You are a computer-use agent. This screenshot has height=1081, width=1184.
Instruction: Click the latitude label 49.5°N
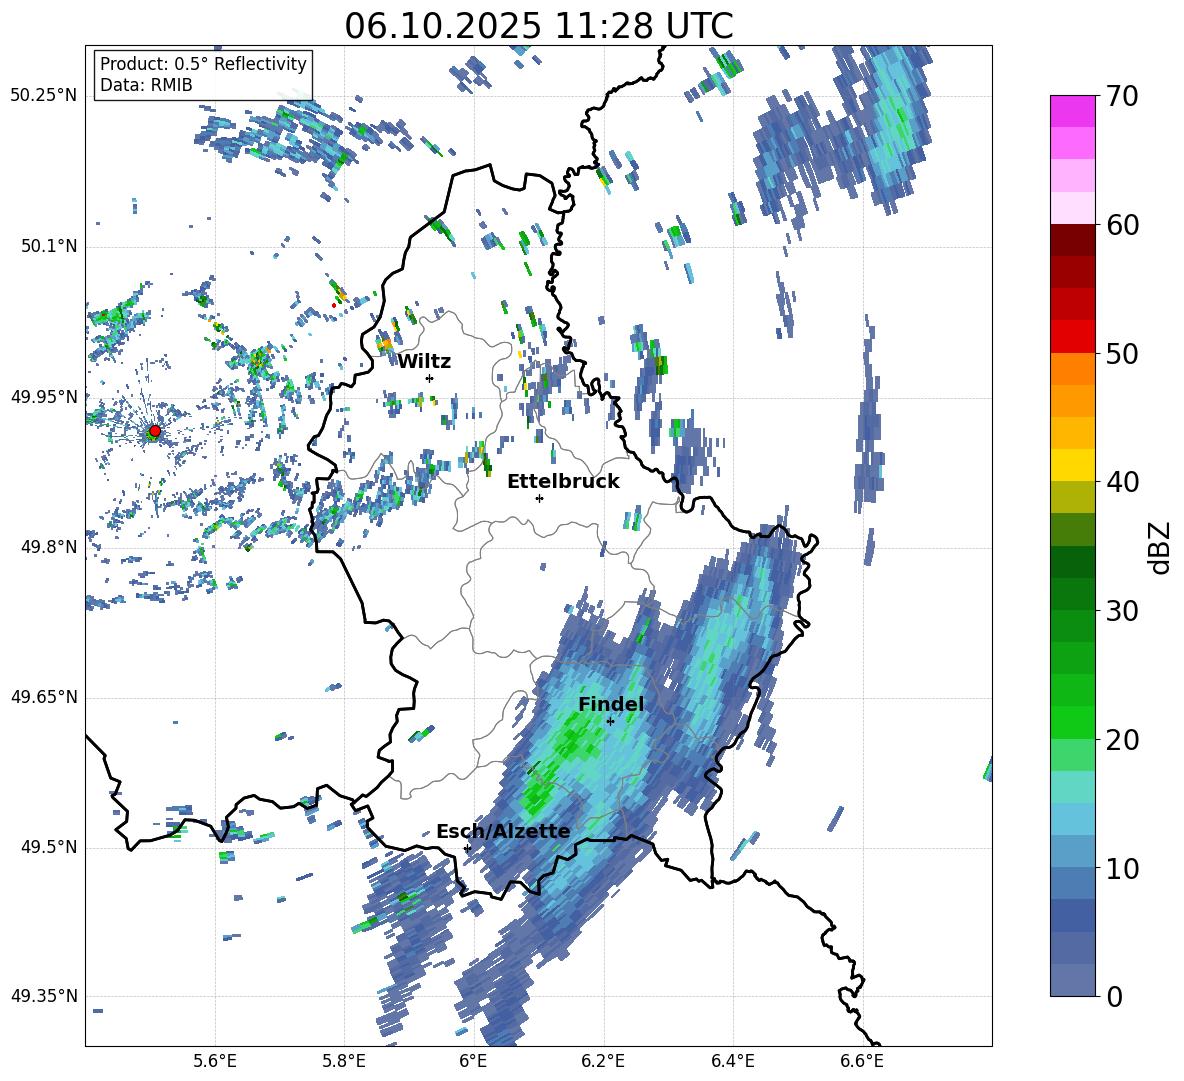click(49, 847)
